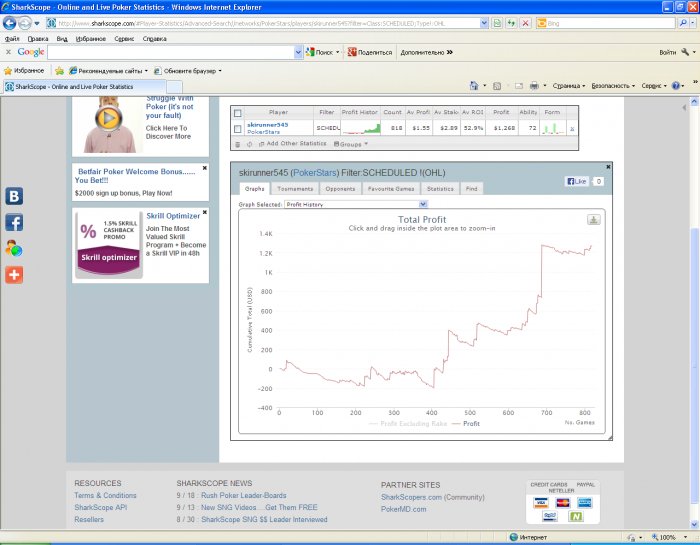Switch to the Tournaments tab

coord(295,189)
